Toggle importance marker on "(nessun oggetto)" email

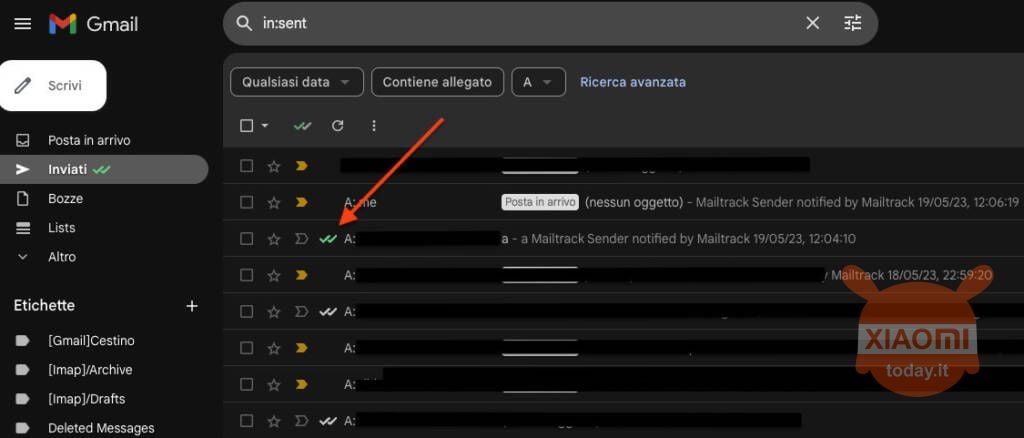[x=301, y=202]
